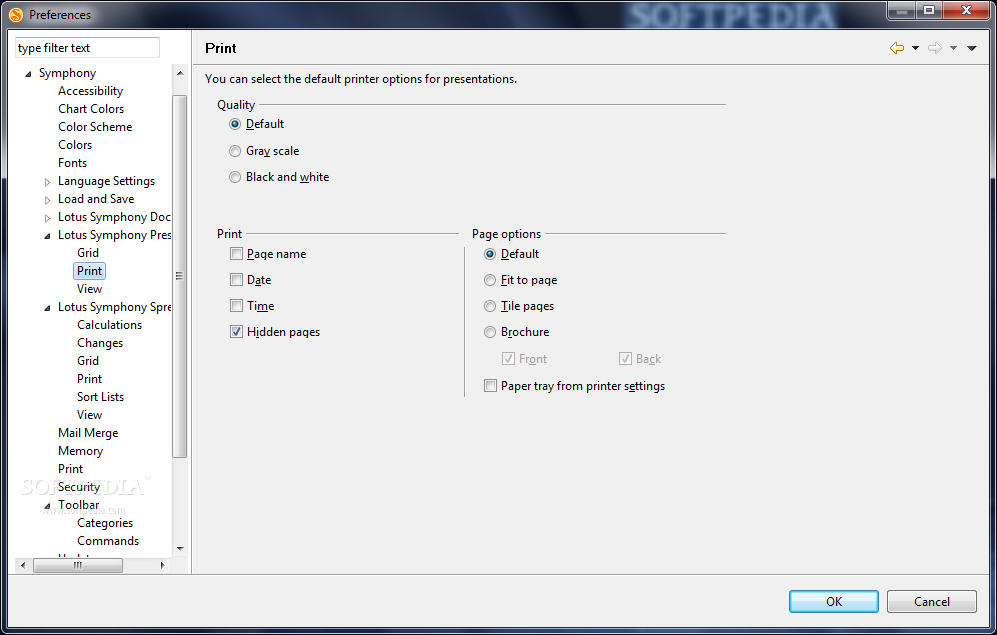Select Fit to page option

click(490, 280)
